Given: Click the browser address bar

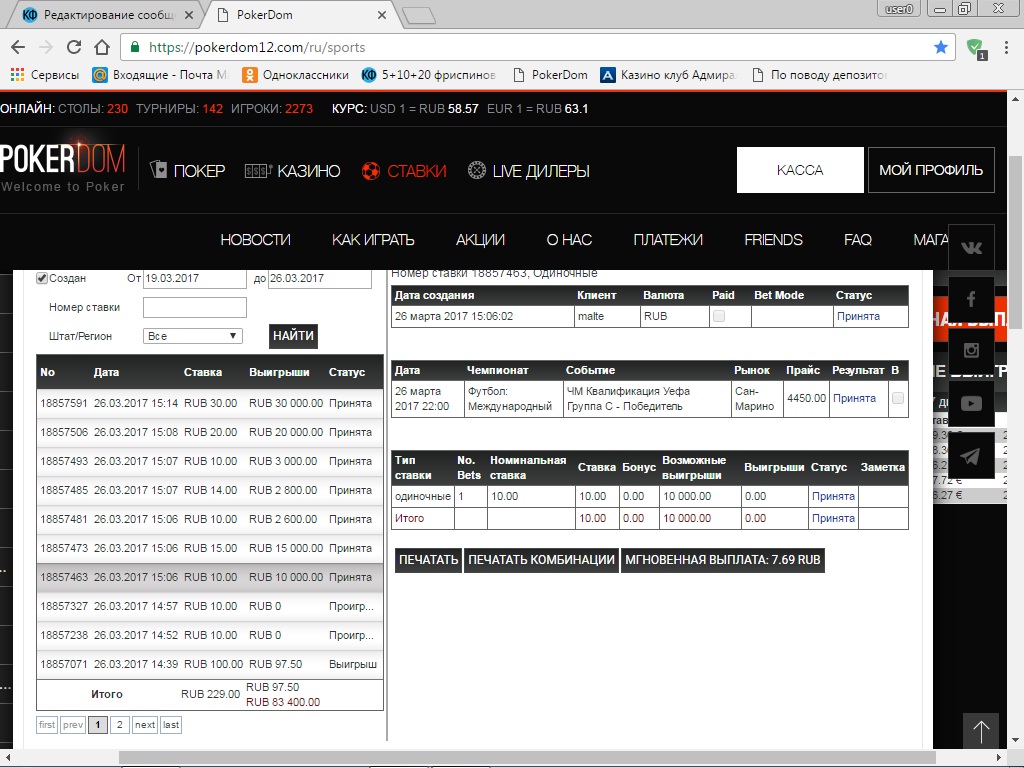Looking at the screenshot, I should click(538, 47).
